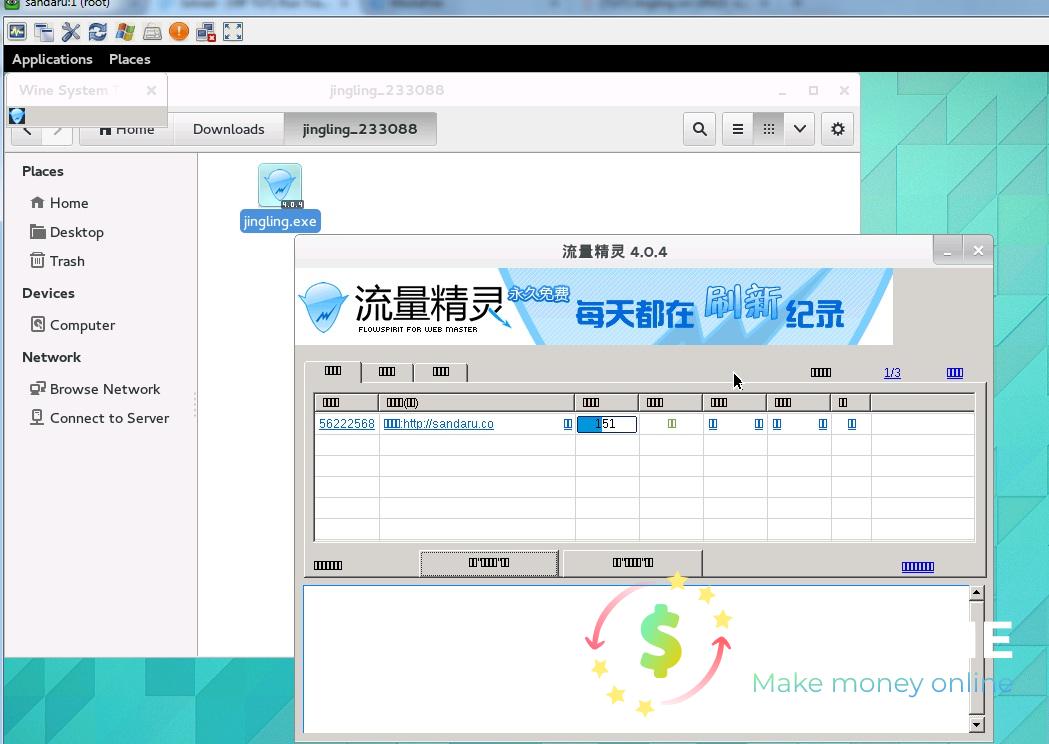Screen dimensions: 1049x744
Task: Open the Applications menu in the top bar
Action: point(52,59)
